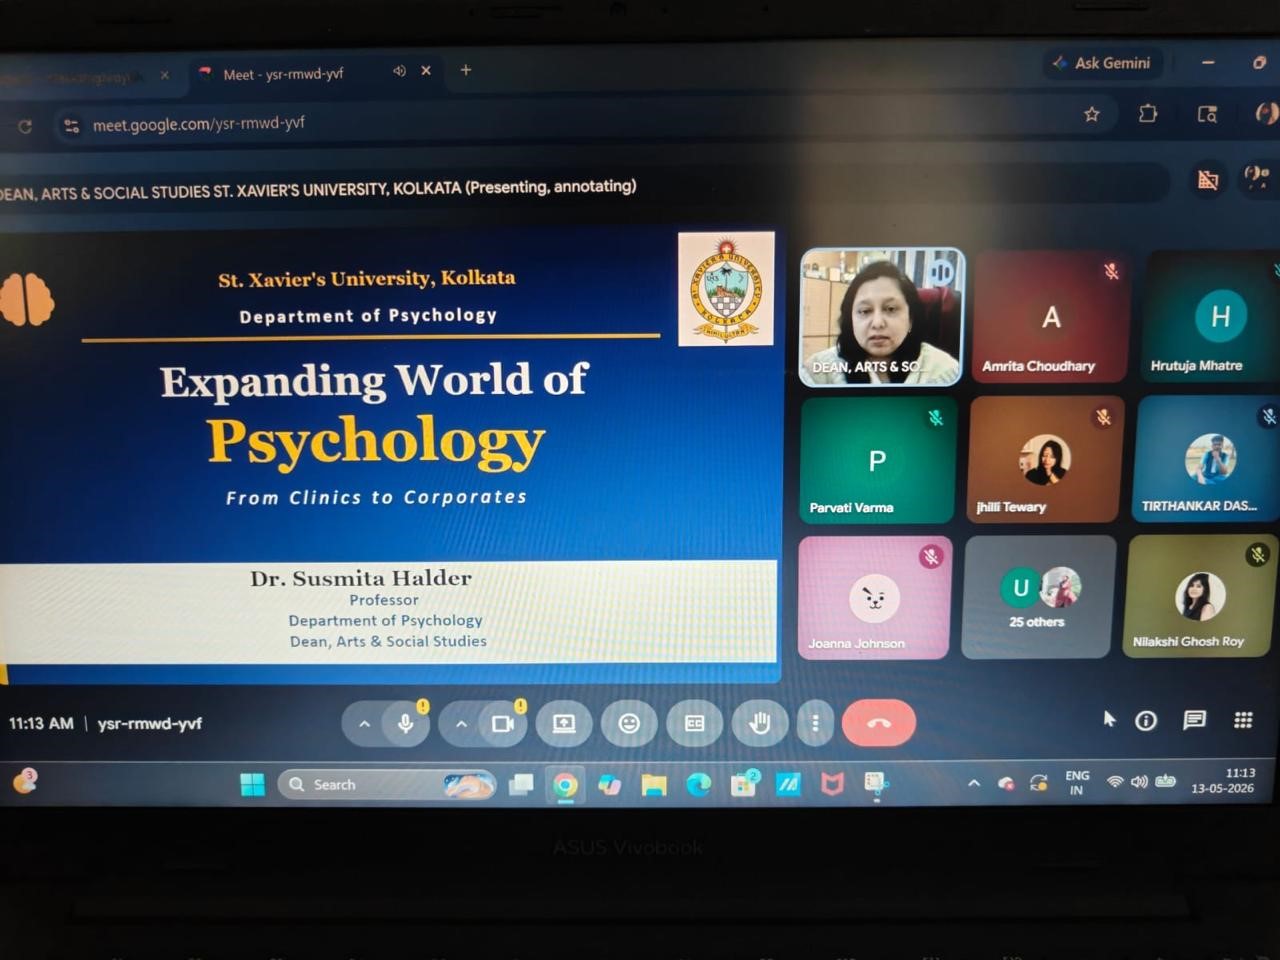Screen dimensions: 1280x960
Task: Open the clock showing 11:13 13-05-2026
Action: click(x=1223, y=780)
